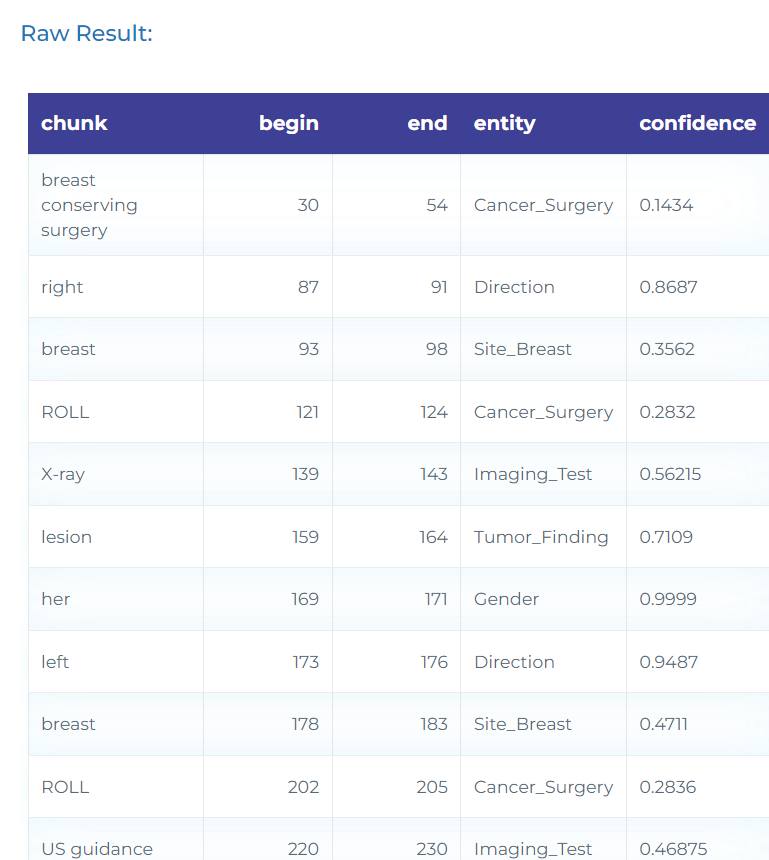Image resolution: width=769 pixels, height=860 pixels.
Task: Click confidence value 0.1434
Action: pyautogui.click(x=666, y=205)
